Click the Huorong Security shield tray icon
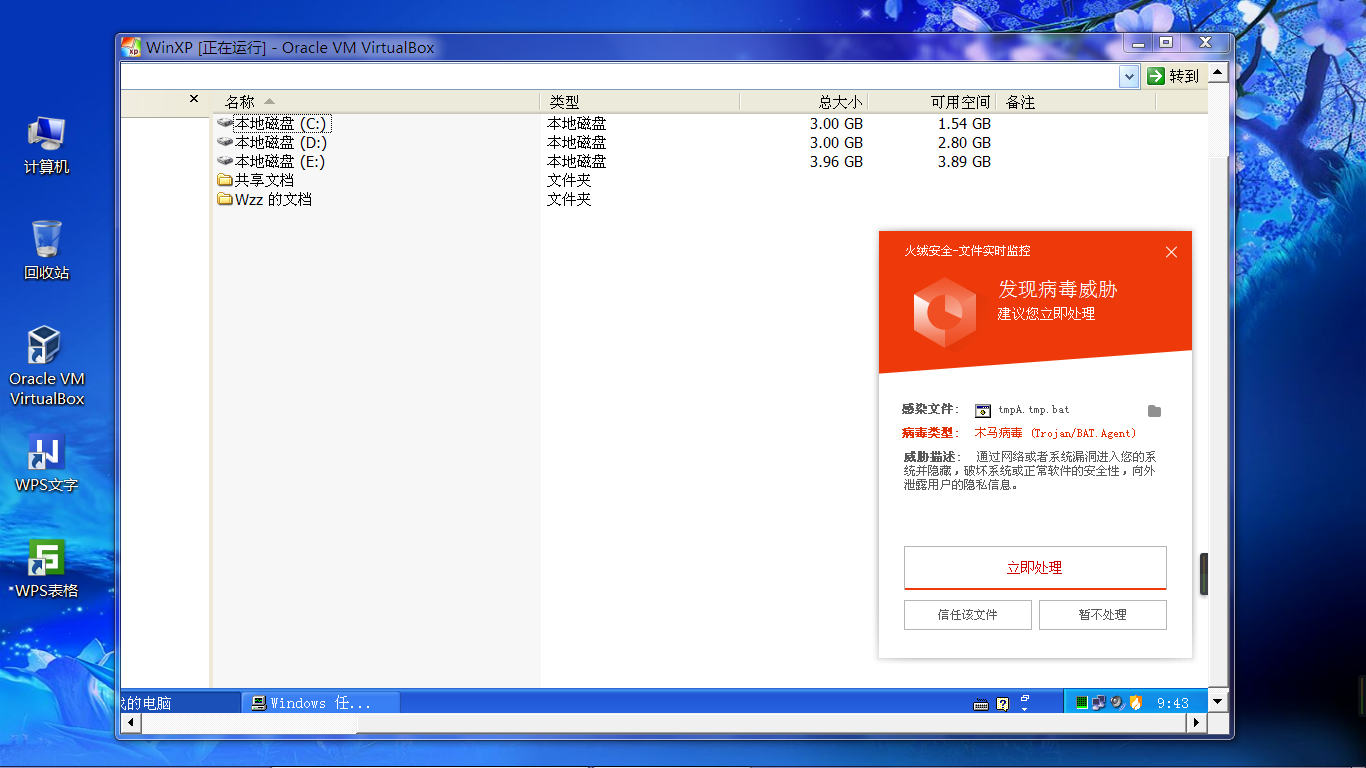The height and width of the screenshot is (768, 1366). pos(1136,702)
